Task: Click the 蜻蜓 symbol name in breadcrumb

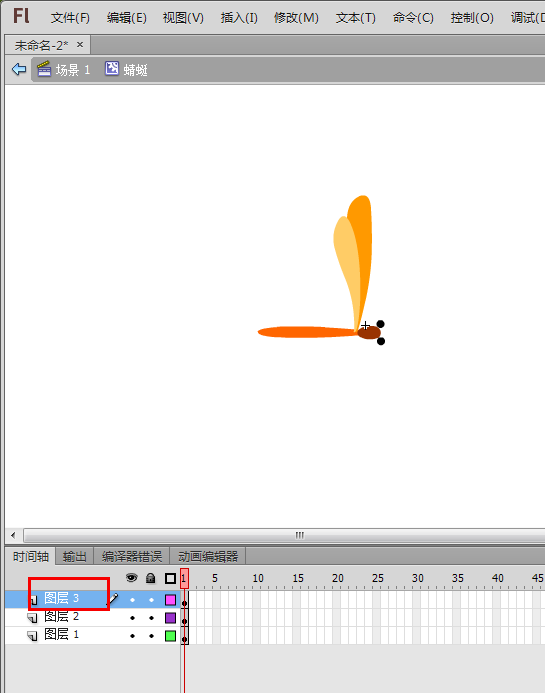Action: pos(135,70)
